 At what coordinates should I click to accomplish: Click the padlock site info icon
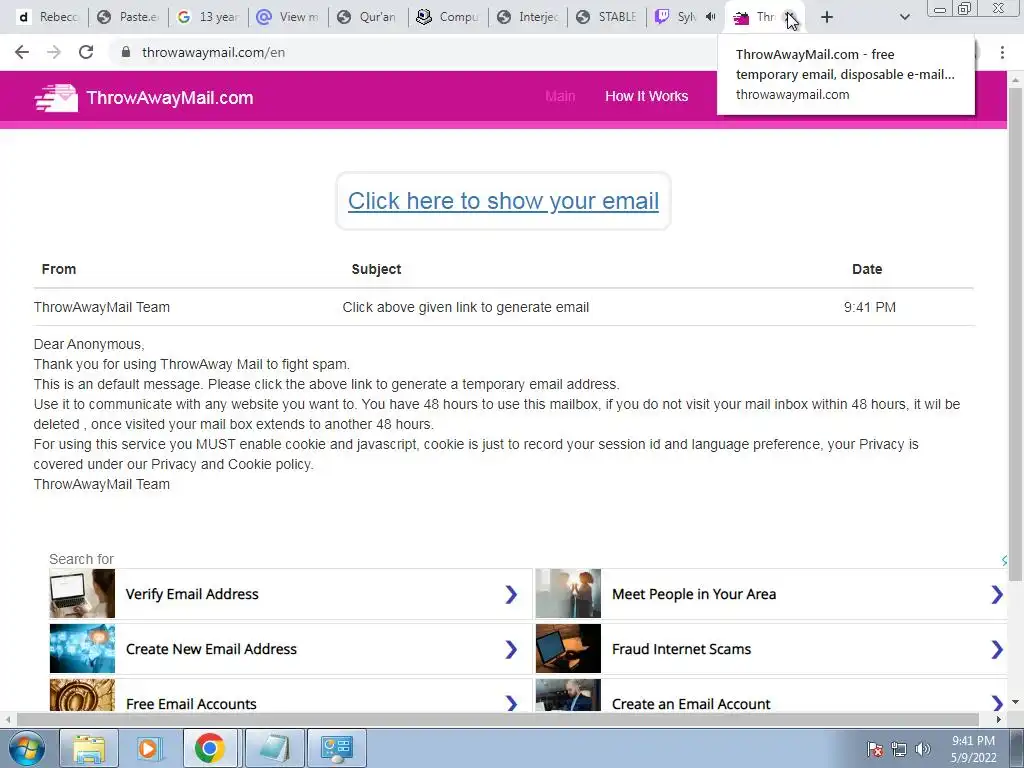click(x=126, y=52)
